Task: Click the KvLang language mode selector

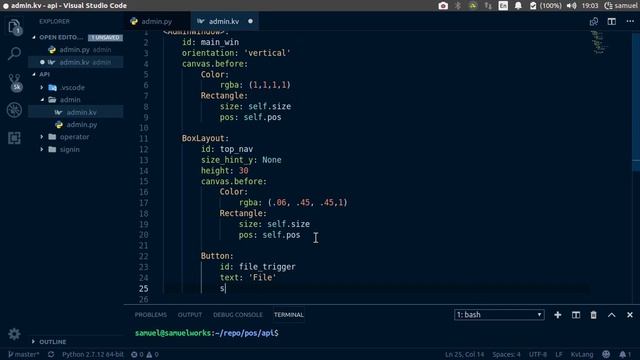Action: (x=582, y=354)
